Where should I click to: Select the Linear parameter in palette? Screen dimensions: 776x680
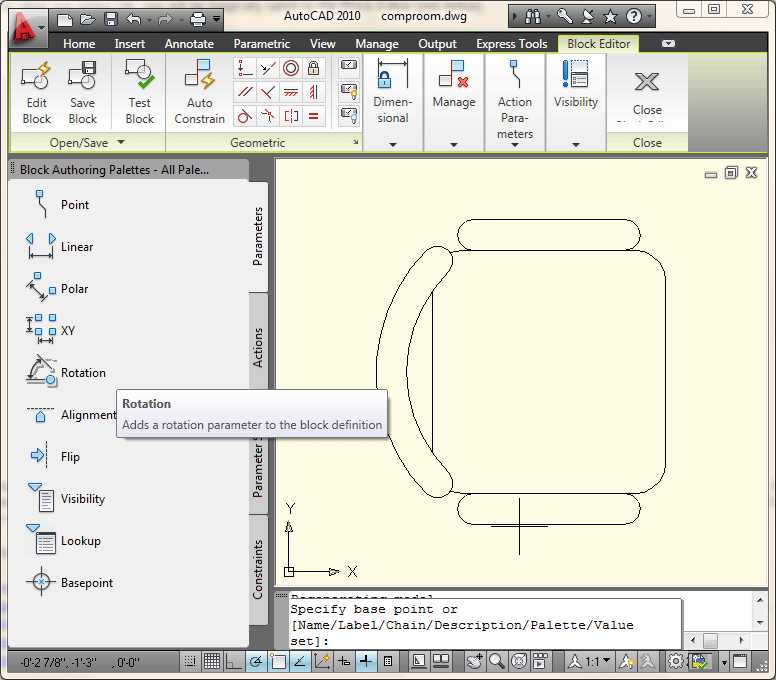[59, 246]
